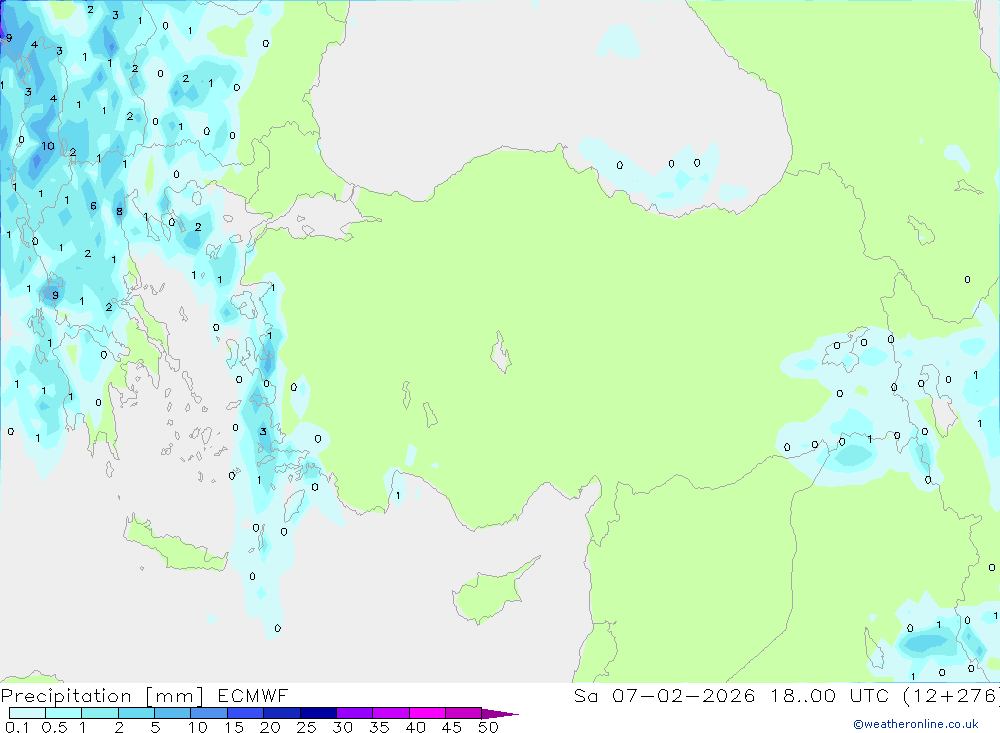Click the '6' precipitation value on the map
The width and height of the screenshot is (1000, 733).
pos(94,205)
